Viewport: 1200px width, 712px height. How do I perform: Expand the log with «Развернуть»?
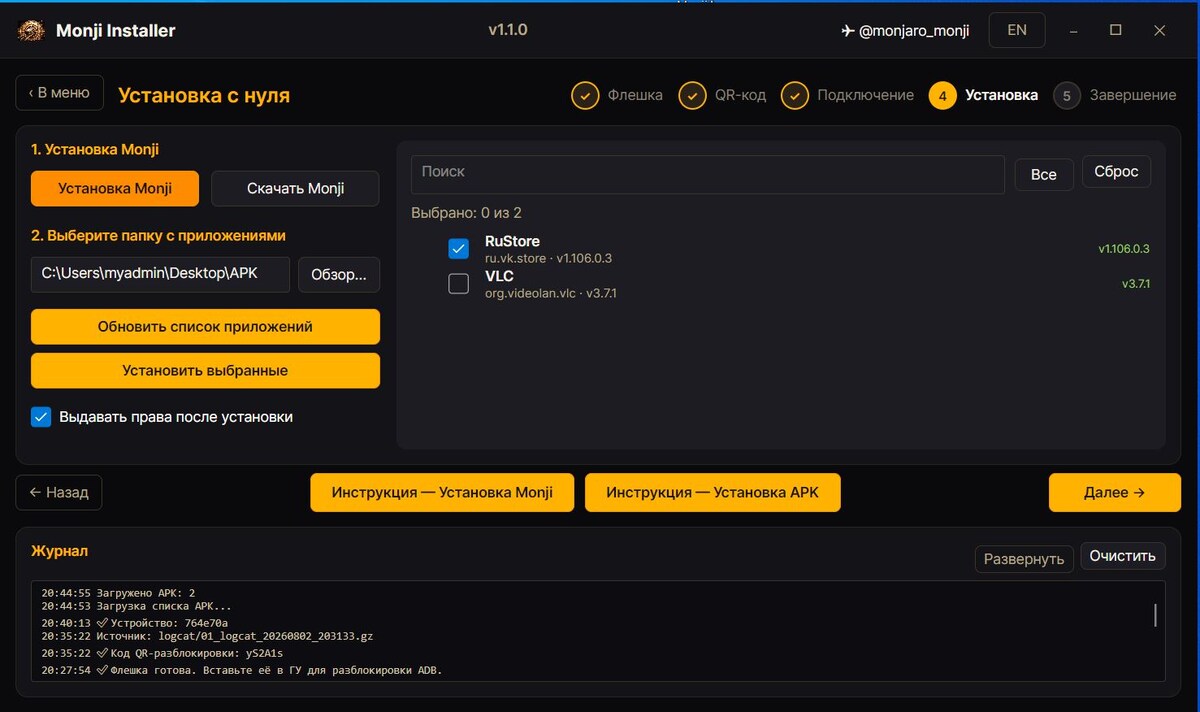coord(1024,559)
